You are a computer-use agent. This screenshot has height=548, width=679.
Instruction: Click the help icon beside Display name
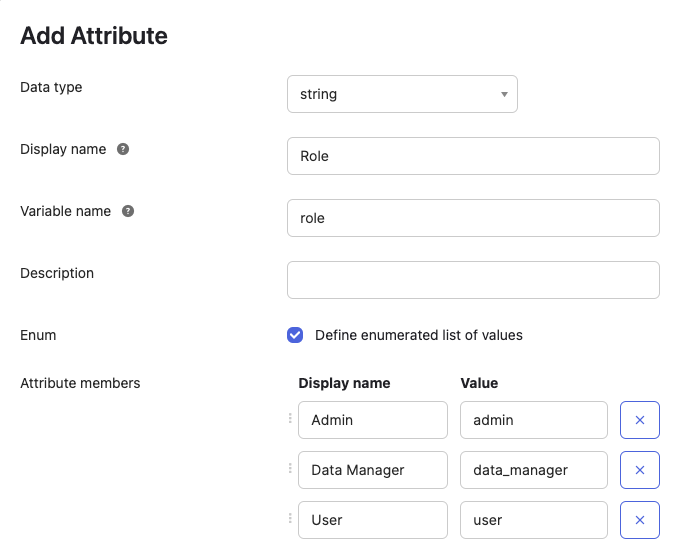(123, 149)
